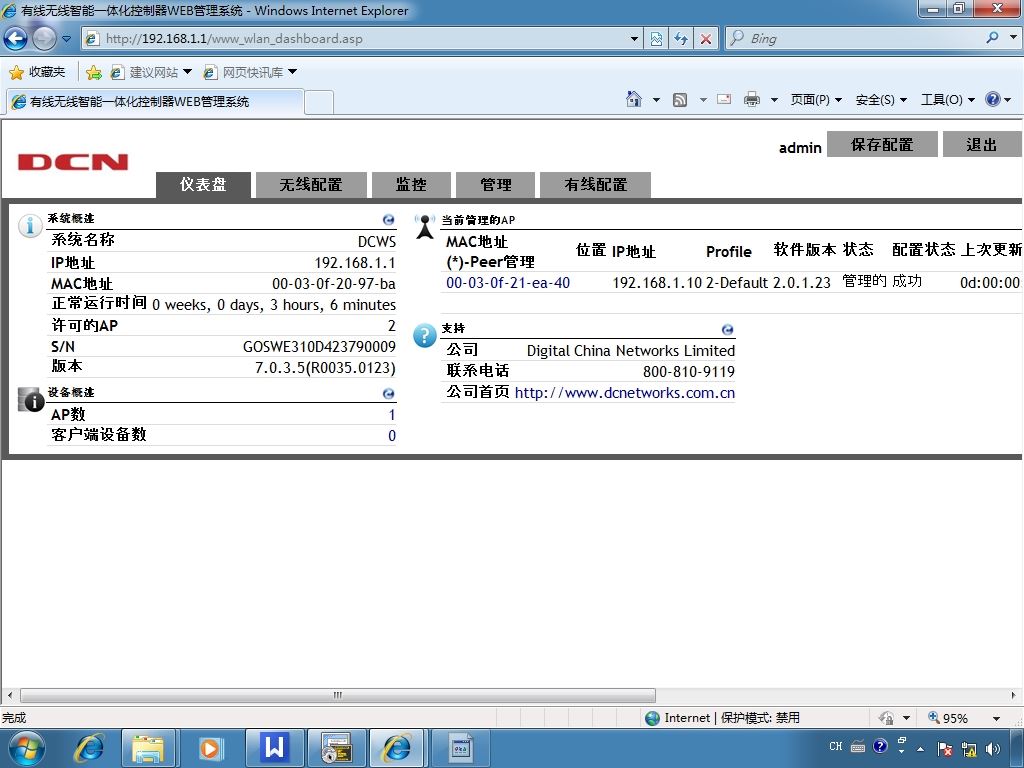
Task: Click the scrollbar right arrow
Action: pos(1014,695)
